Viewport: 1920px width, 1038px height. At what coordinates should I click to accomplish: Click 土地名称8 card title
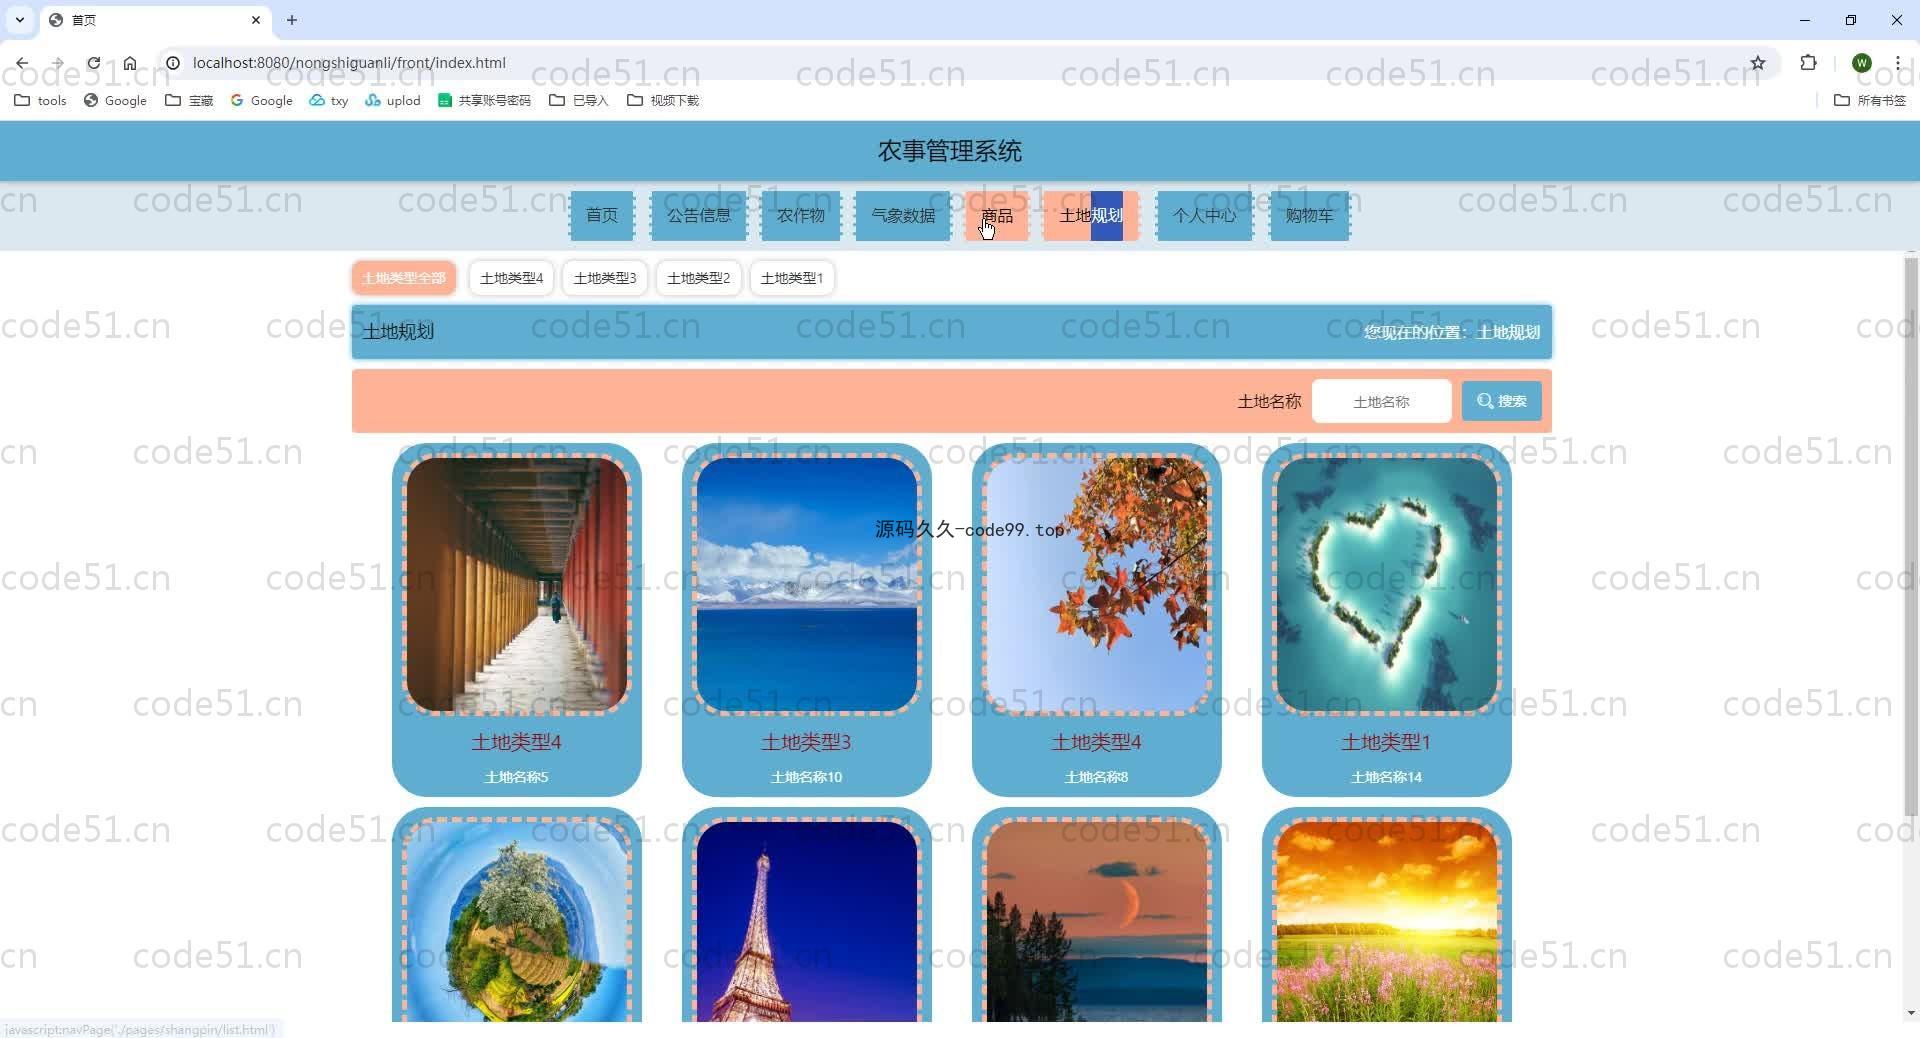coord(1097,777)
